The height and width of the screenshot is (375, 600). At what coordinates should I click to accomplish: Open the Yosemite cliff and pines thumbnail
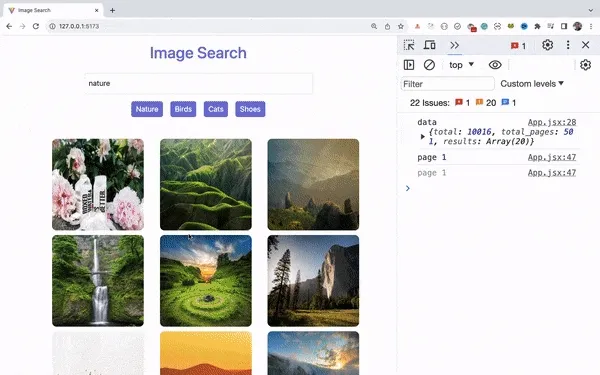pyautogui.click(x=313, y=281)
